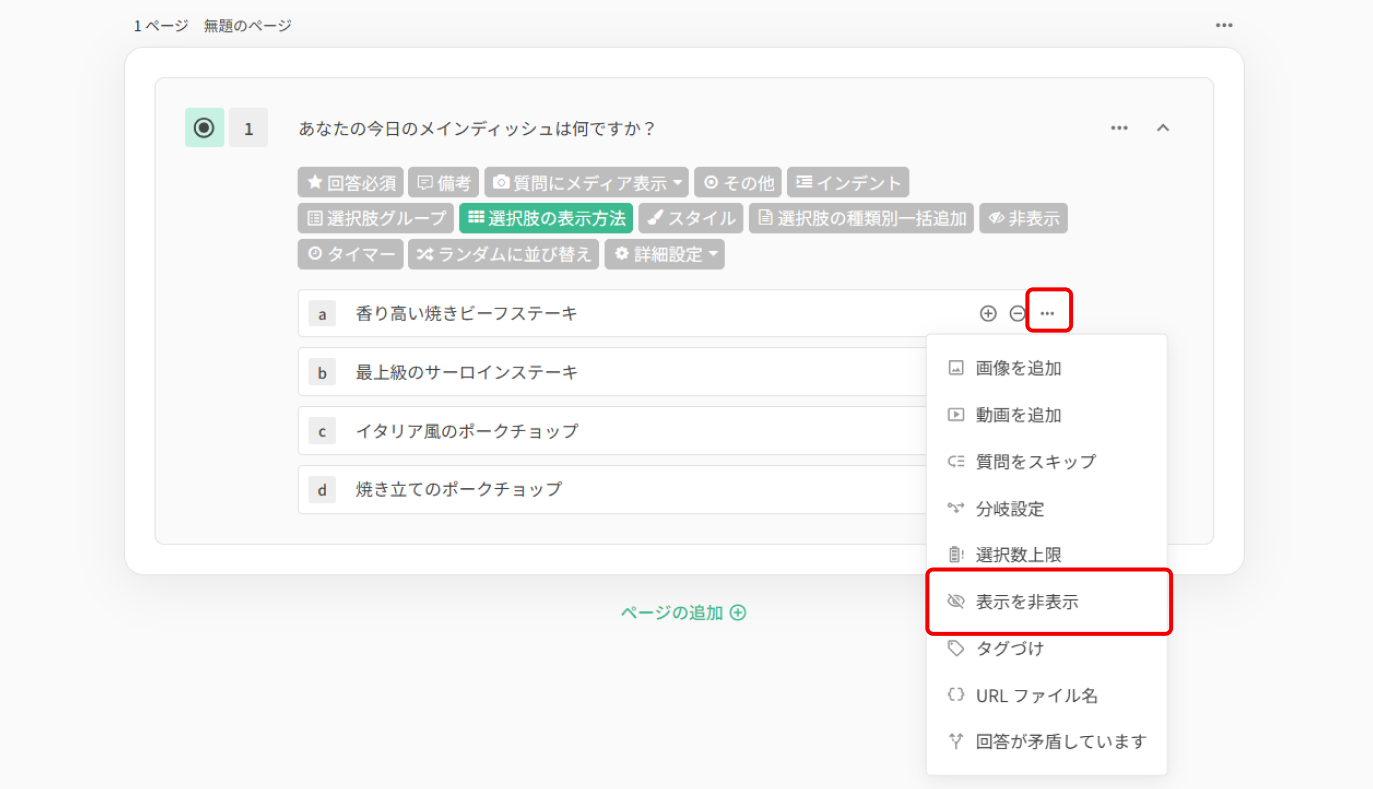Choose 表示を非表示 menu entry

(1047, 602)
